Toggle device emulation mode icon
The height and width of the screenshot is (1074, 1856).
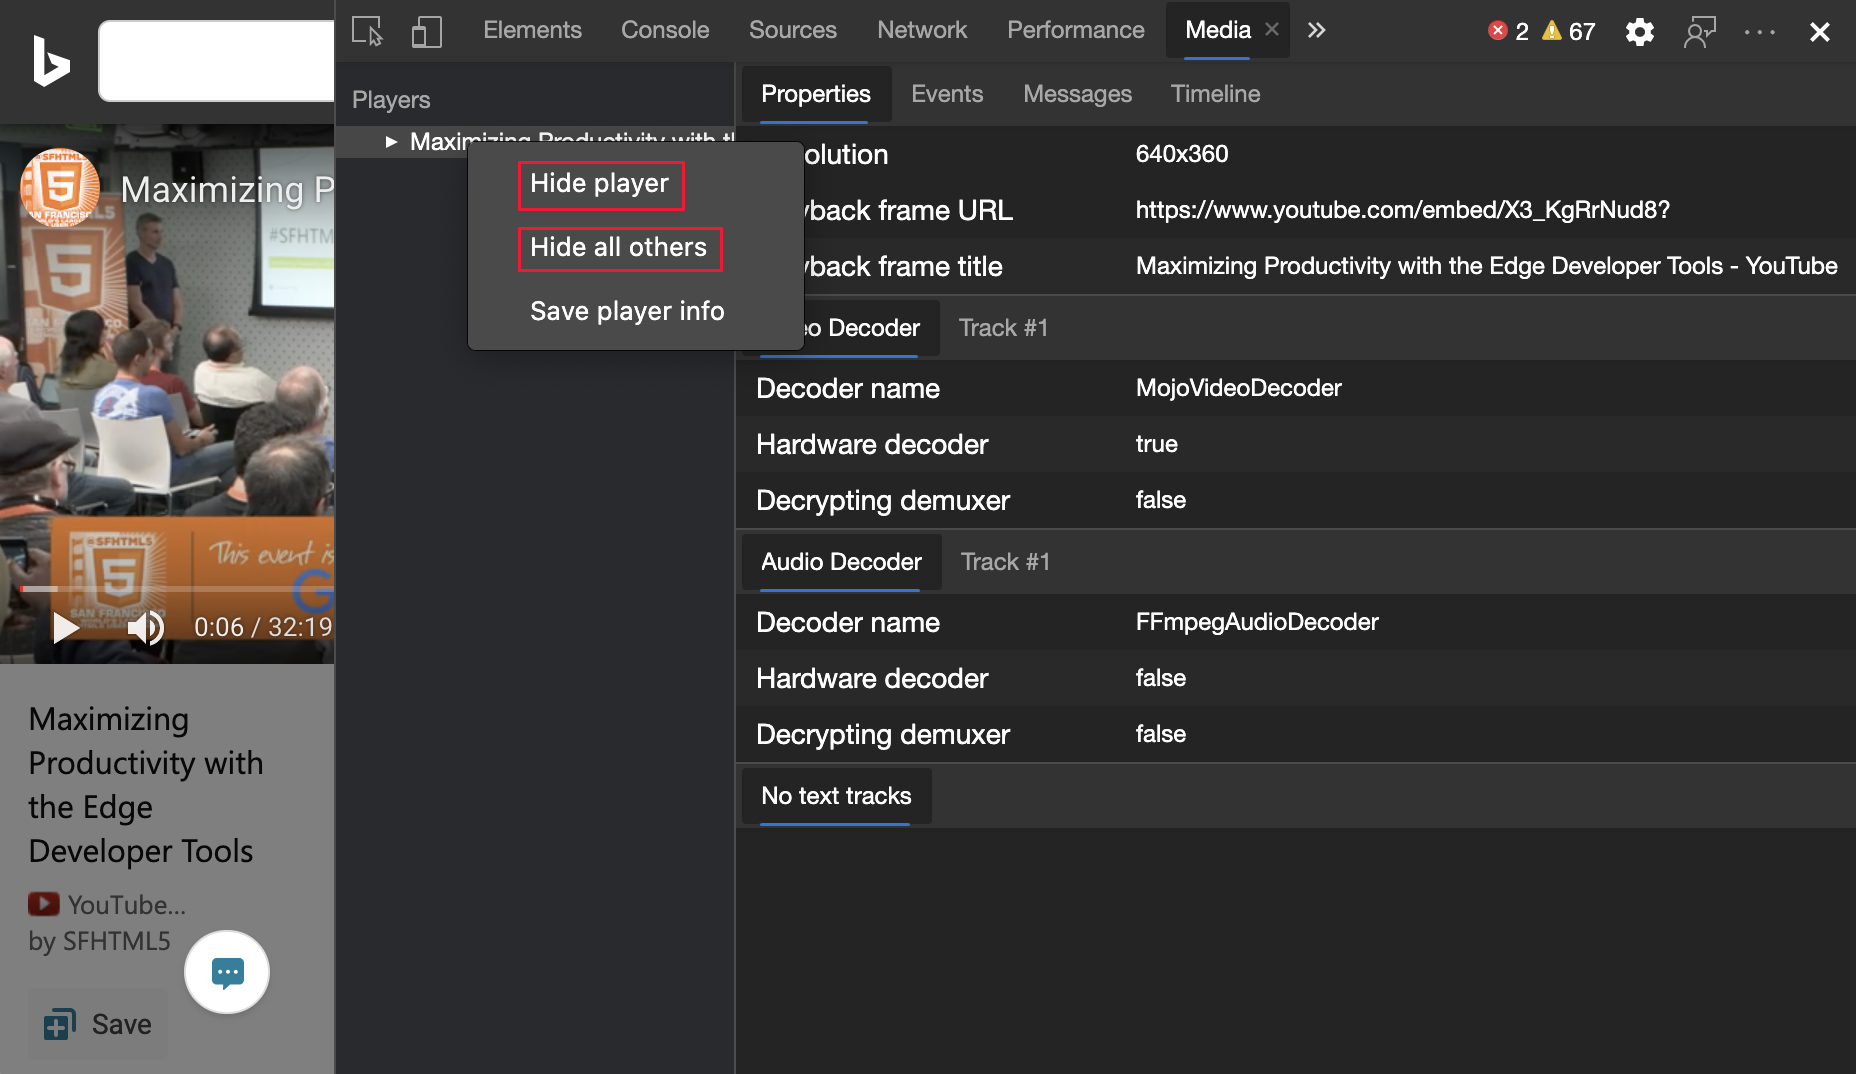click(x=426, y=31)
